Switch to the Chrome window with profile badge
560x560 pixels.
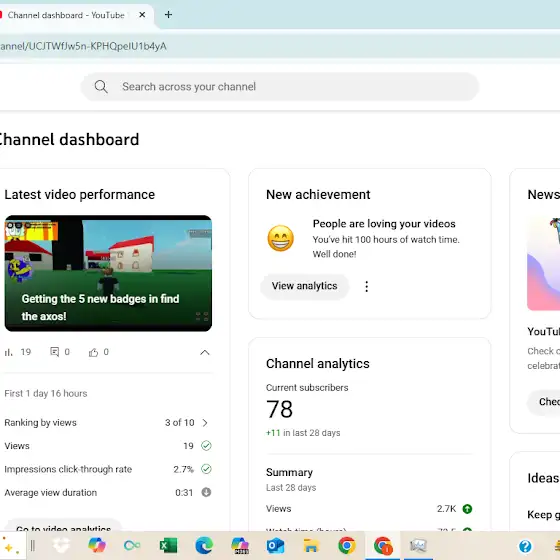(x=383, y=546)
